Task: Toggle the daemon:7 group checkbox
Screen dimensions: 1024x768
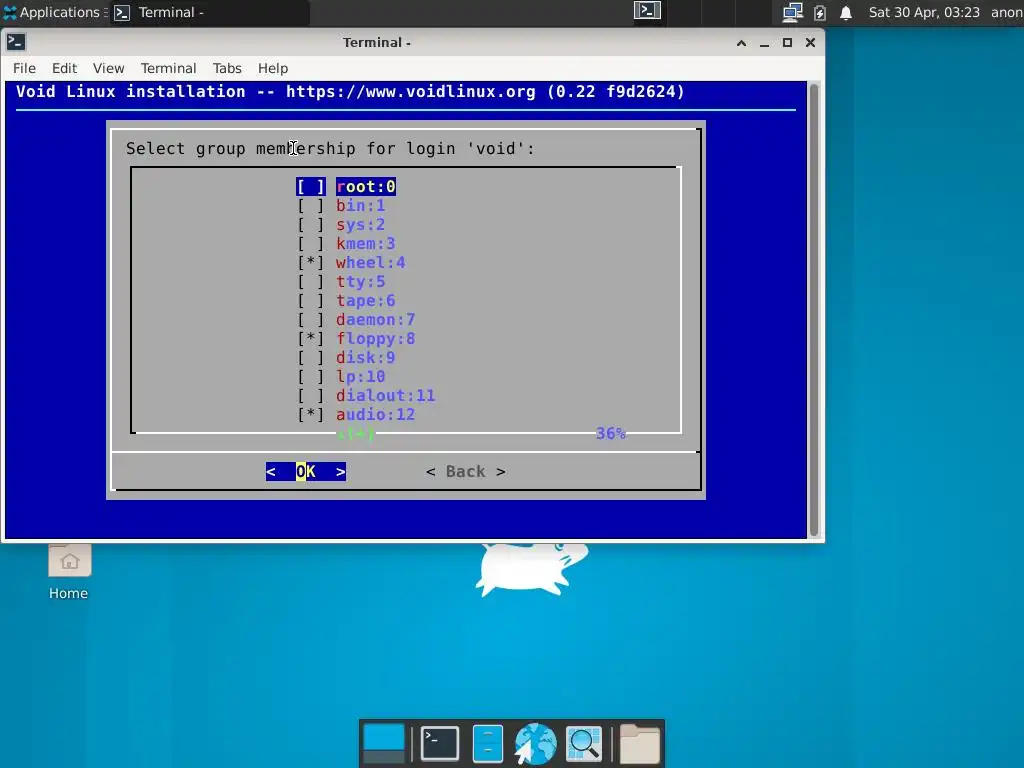Action: pyautogui.click(x=311, y=319)
